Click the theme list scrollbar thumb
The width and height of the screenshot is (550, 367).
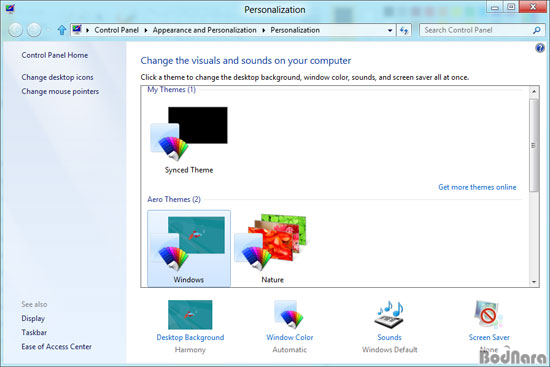(x=534, y=145)
